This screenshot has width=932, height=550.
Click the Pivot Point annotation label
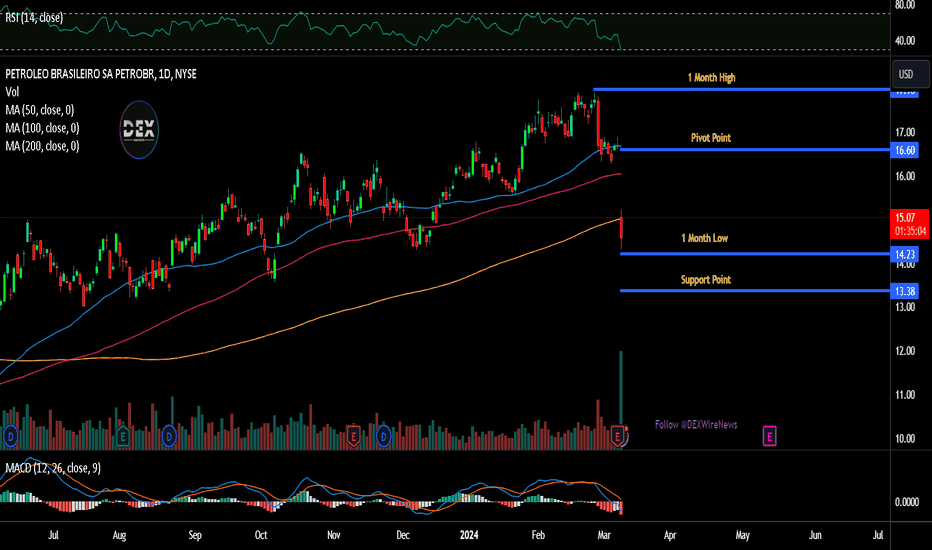point(711,138)
